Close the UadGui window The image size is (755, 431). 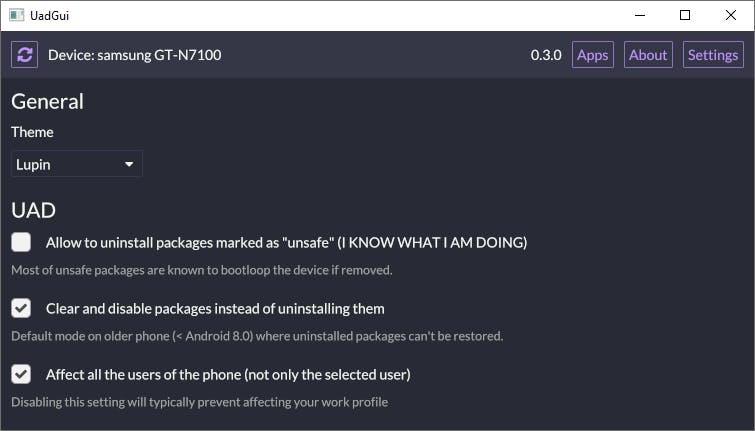pyautogui.click(x=731, y=15)
